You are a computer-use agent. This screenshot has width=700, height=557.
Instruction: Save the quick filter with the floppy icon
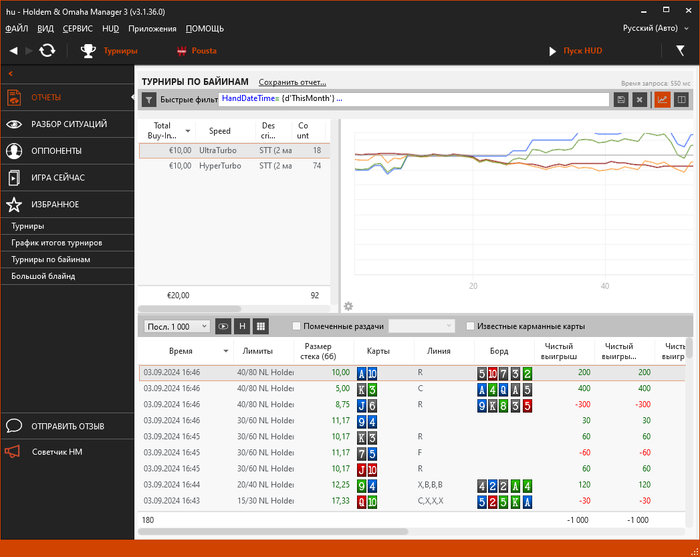tap(621, 100)
